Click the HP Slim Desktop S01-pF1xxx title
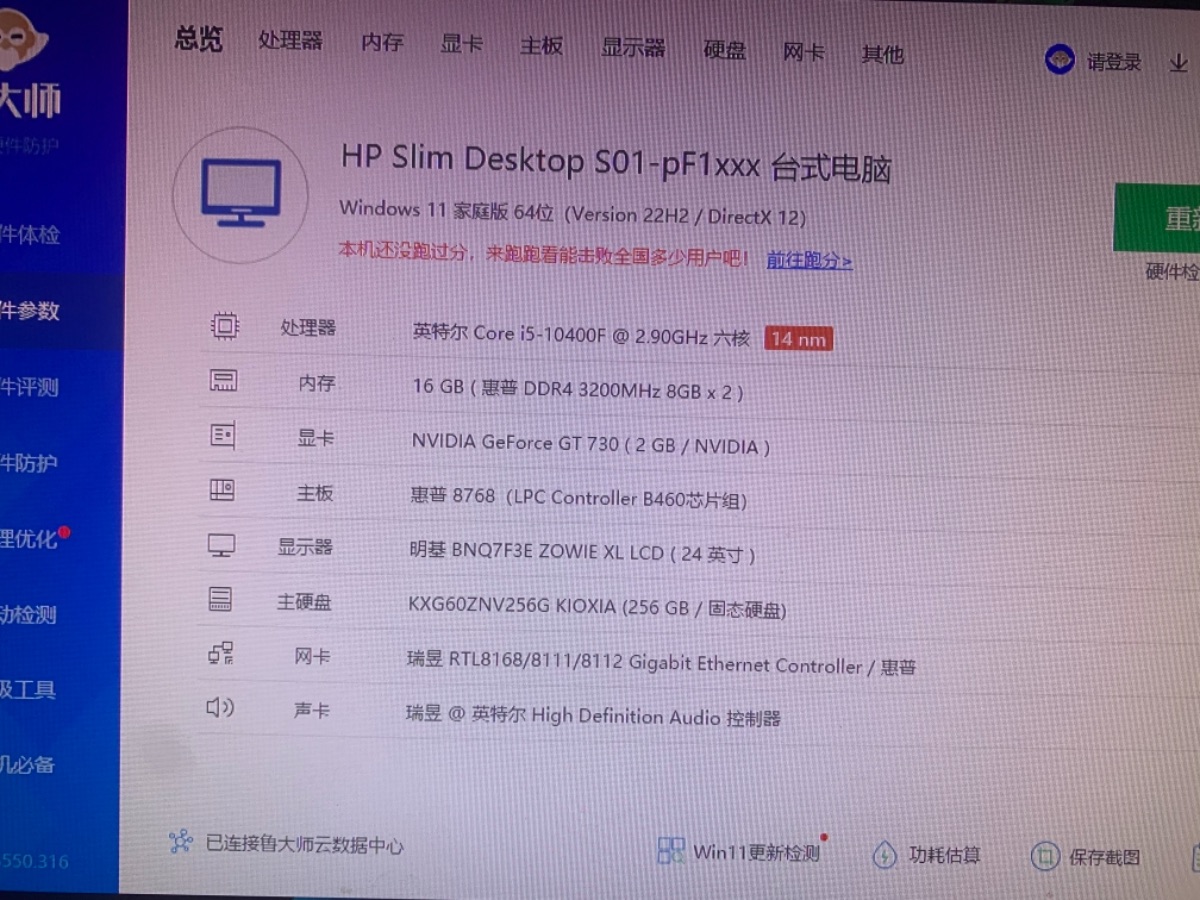Image resolution: width=1200 pixels, height=900 pixels. (x=616, y=163)
